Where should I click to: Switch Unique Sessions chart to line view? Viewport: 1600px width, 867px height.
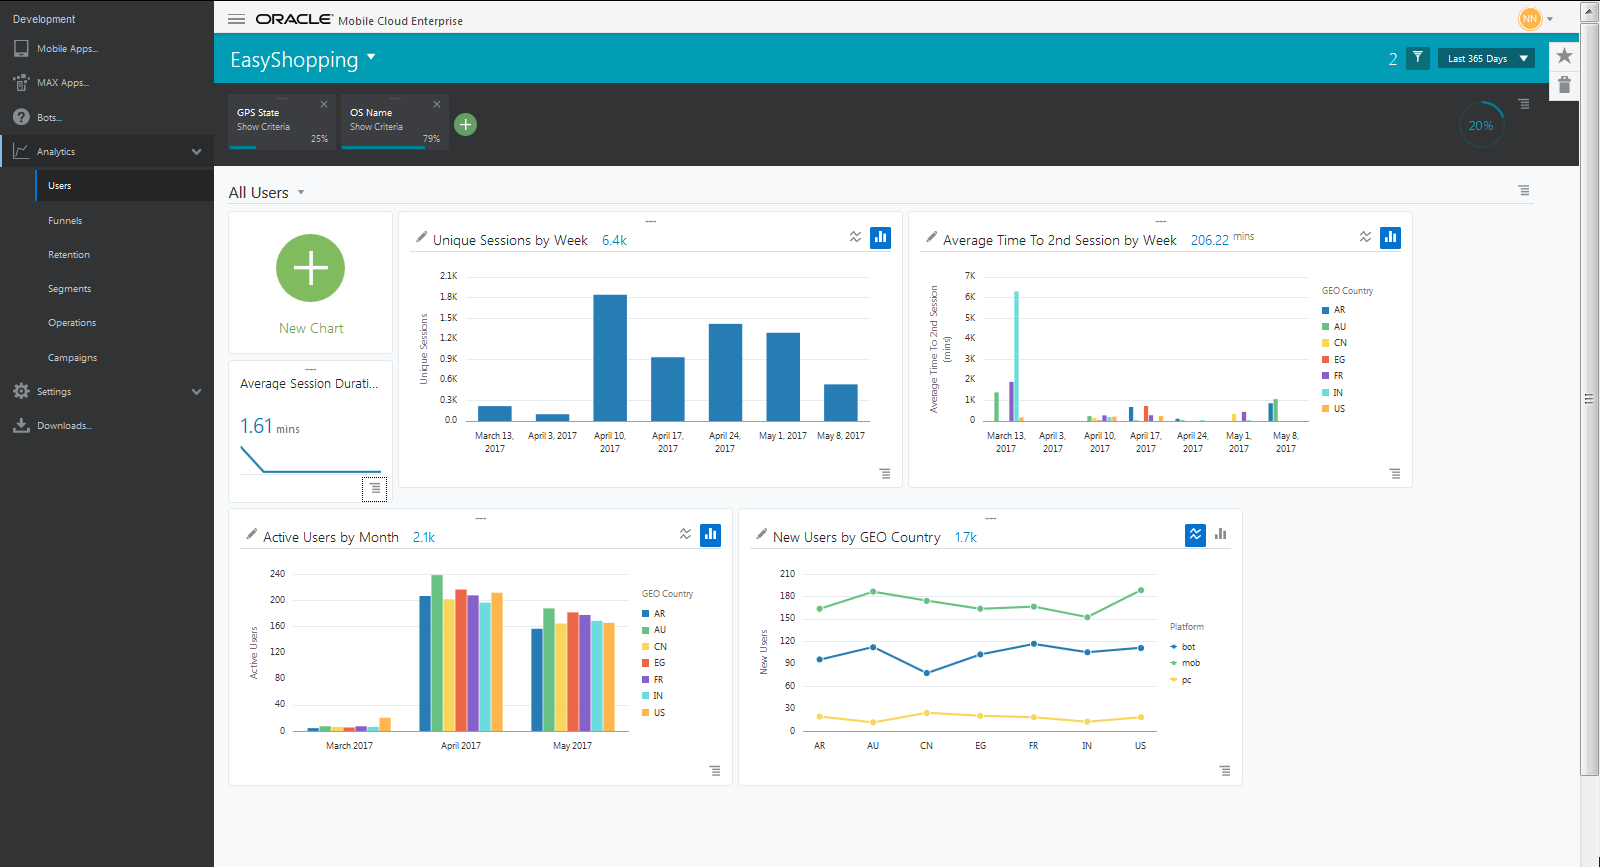tap(855, 237)
